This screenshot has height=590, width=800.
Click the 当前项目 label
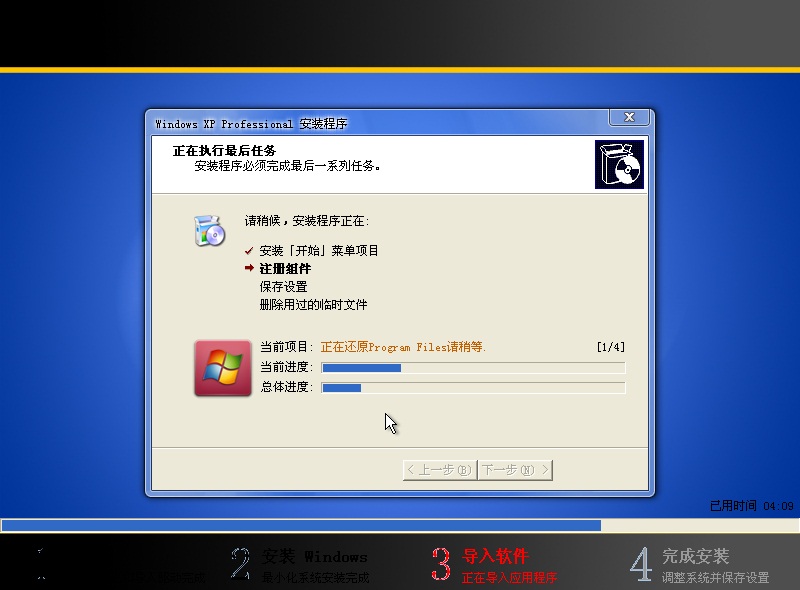pos(286,347)
